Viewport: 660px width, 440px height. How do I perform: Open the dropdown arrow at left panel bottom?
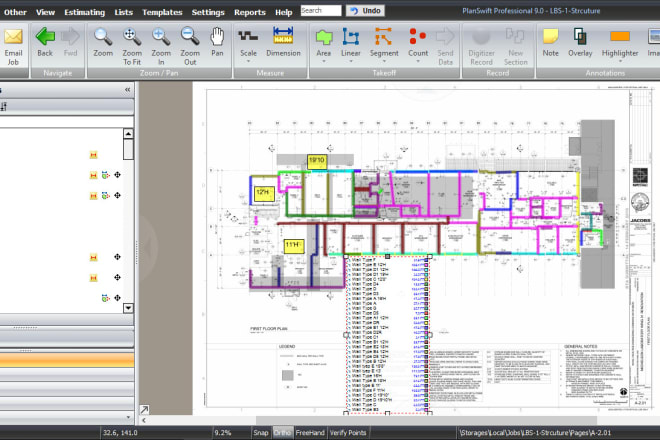click(x=128, y=417)
